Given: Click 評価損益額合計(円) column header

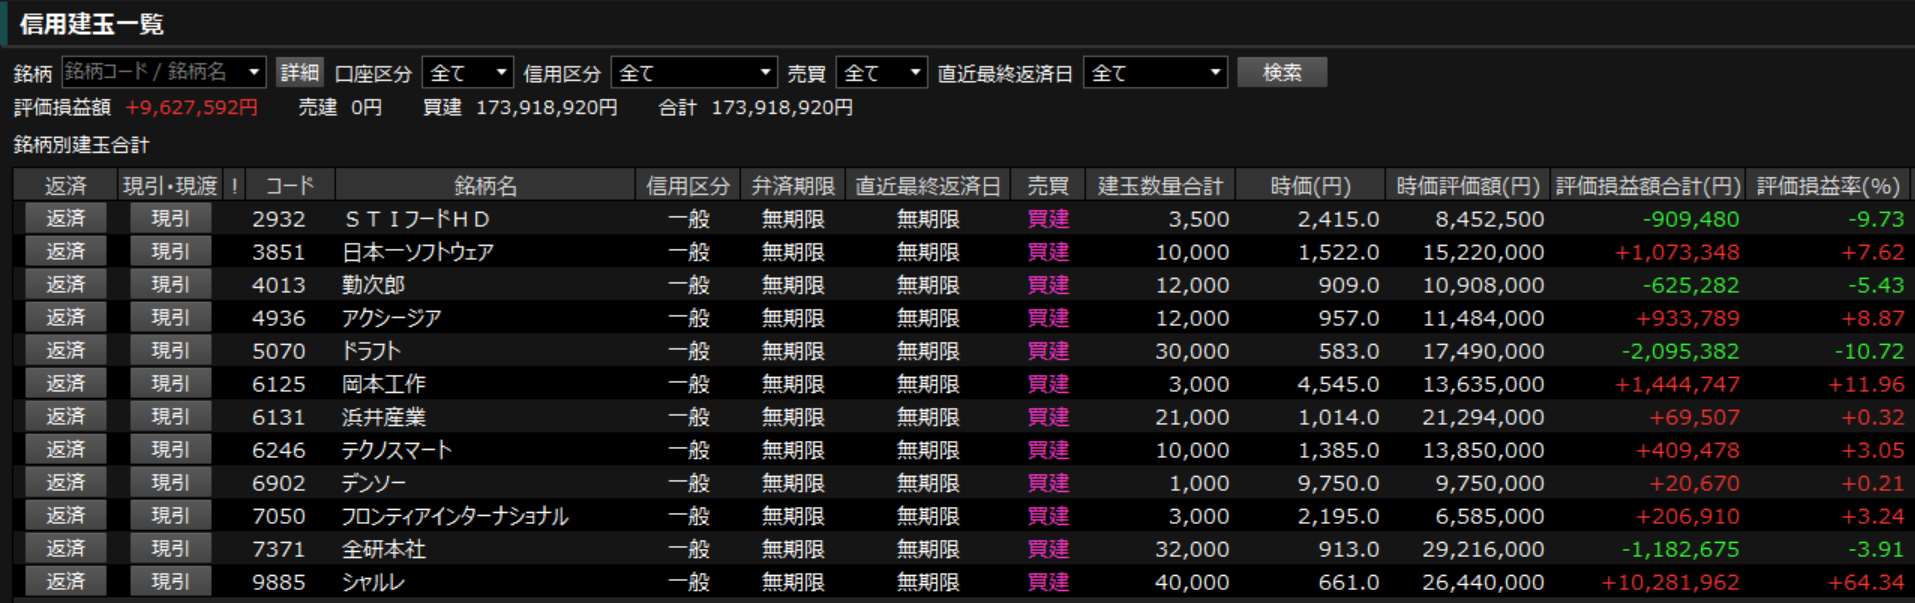Looking at the screenshot, I should pyautogui.click(x=1648, y=185).
